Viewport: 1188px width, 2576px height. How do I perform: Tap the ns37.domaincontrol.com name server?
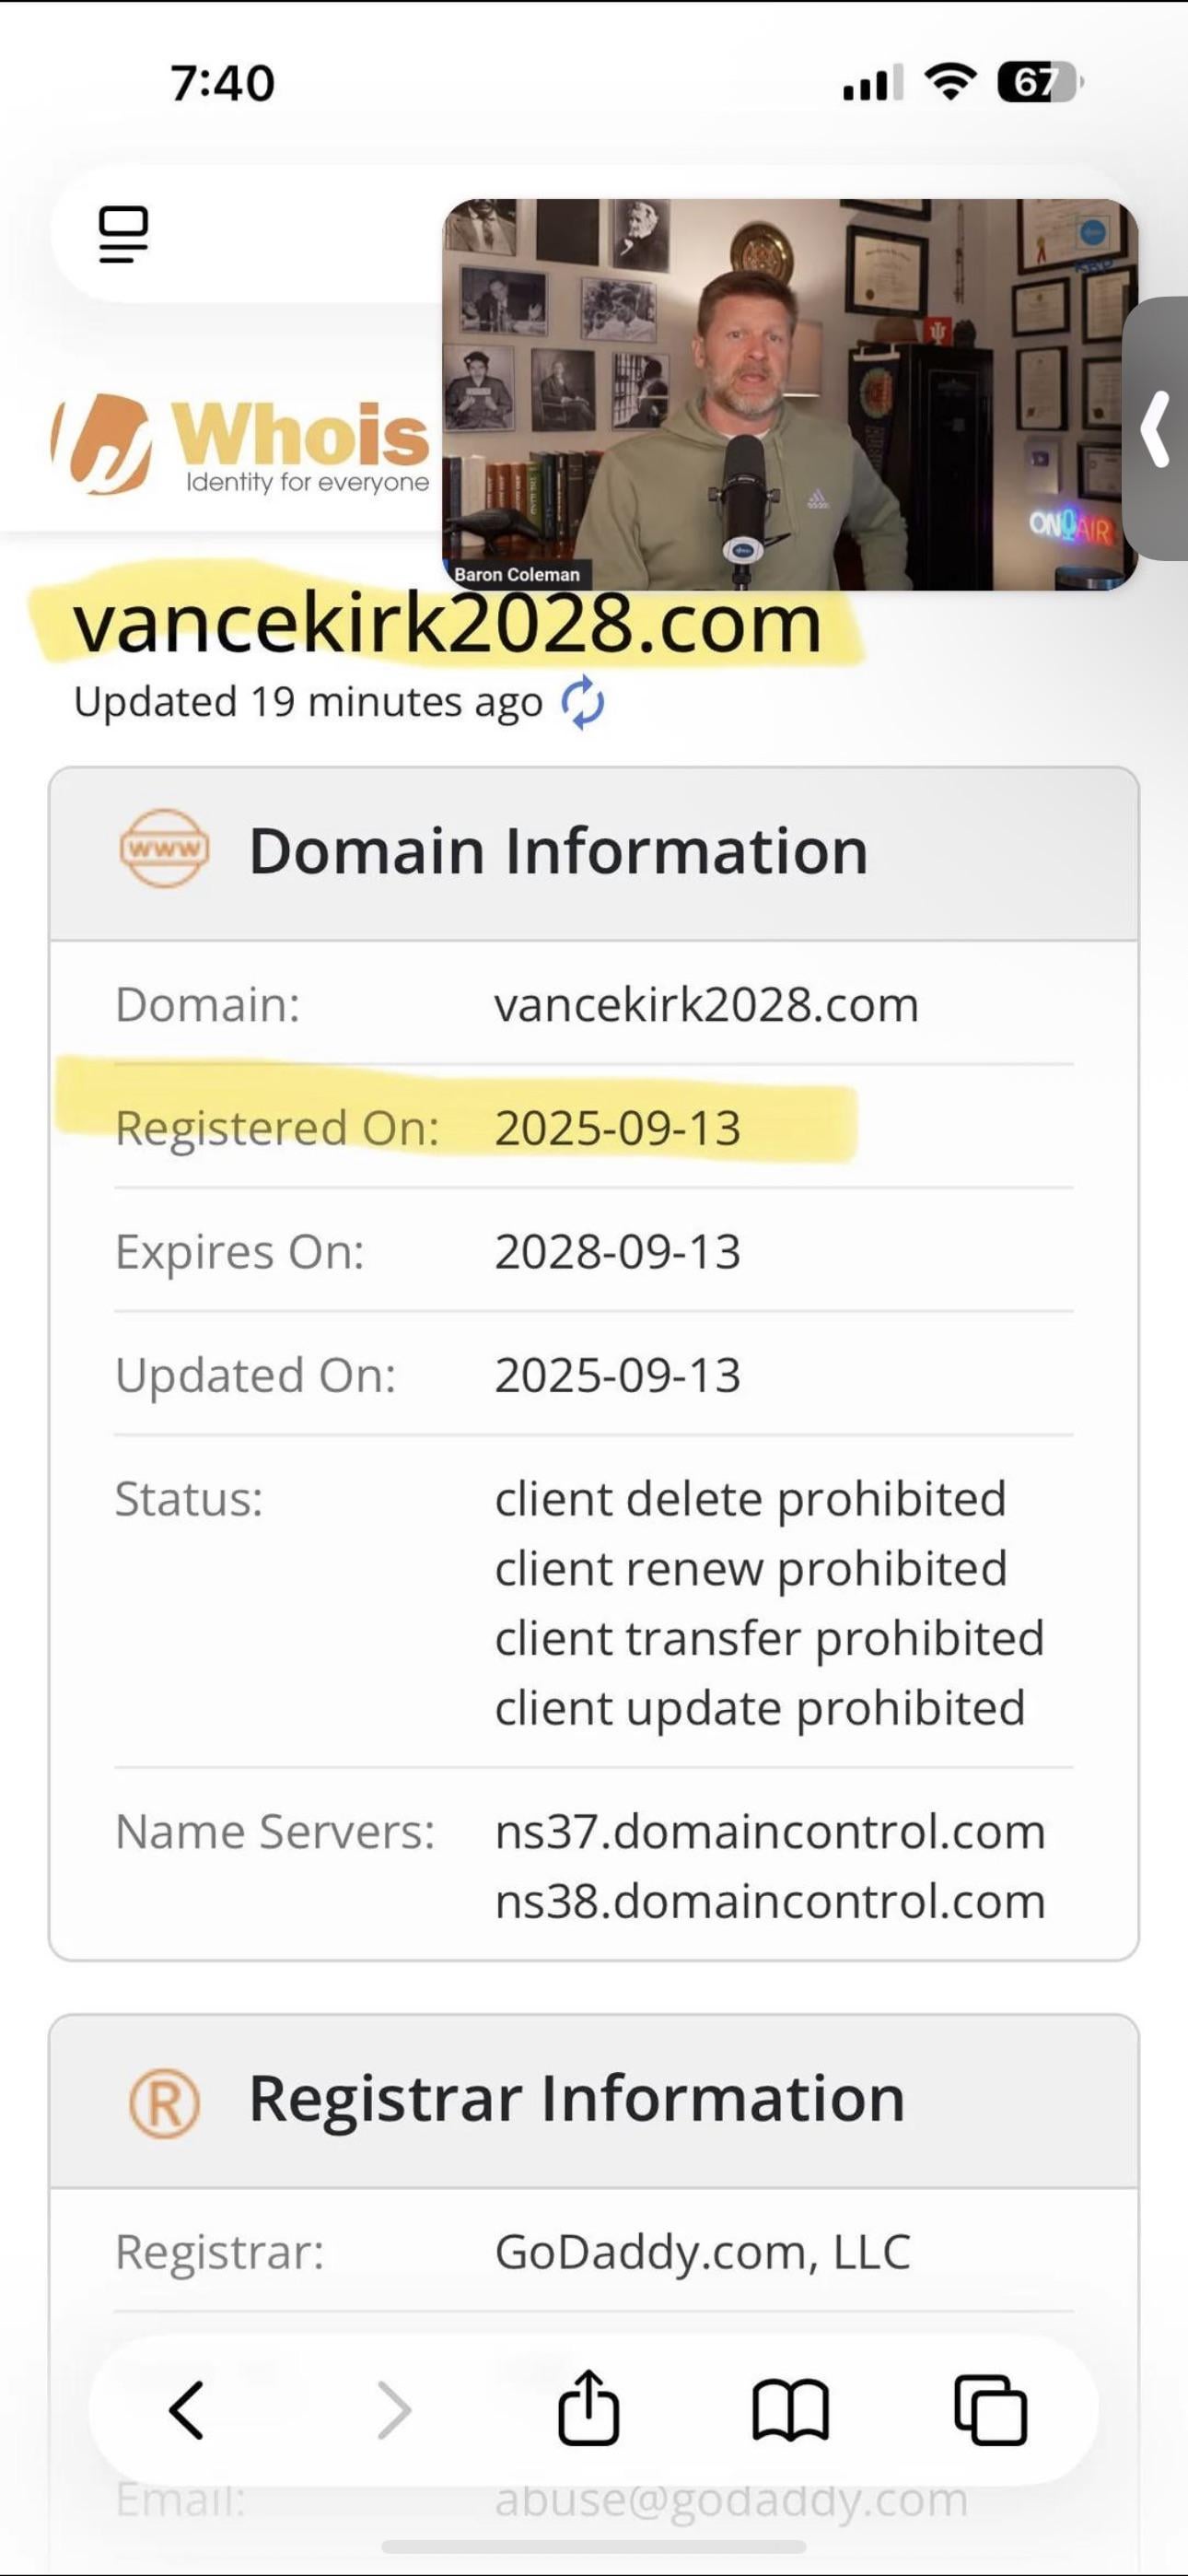coord(770,1832)
